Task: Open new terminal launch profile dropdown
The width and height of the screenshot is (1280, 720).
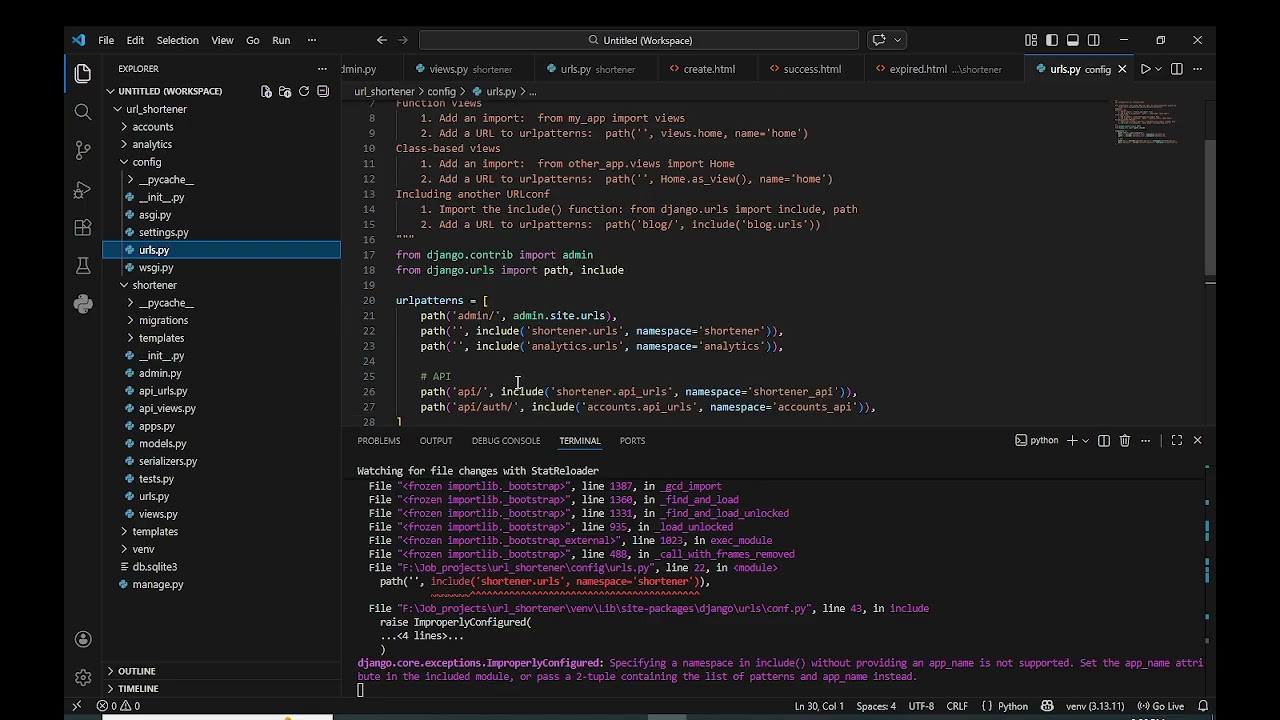Action: [x=1085, y=440]
